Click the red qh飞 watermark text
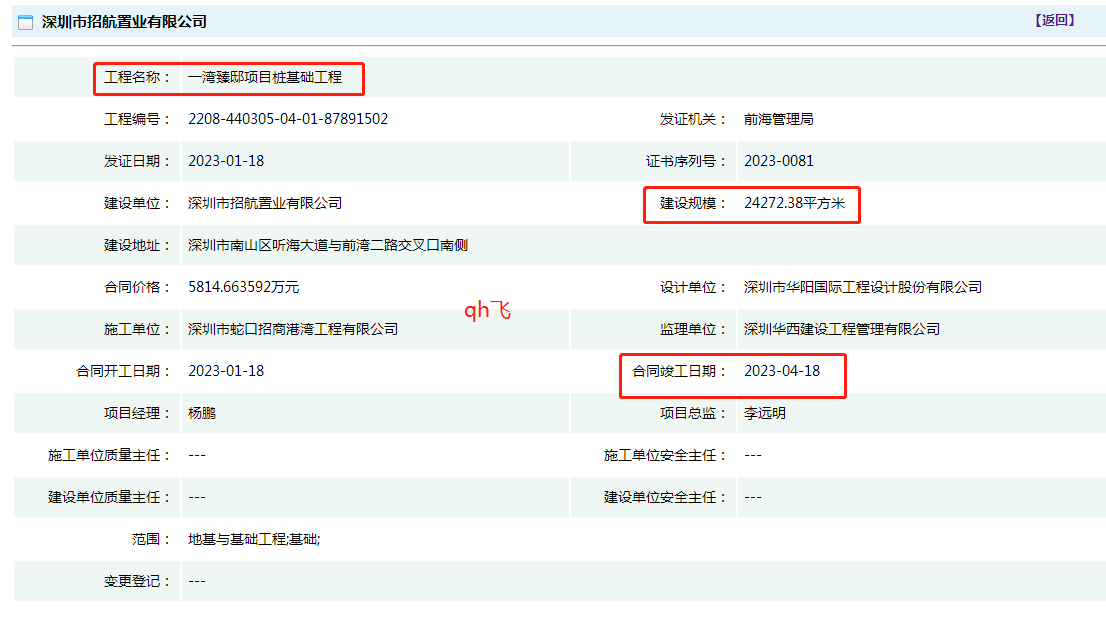 point(487,310)
